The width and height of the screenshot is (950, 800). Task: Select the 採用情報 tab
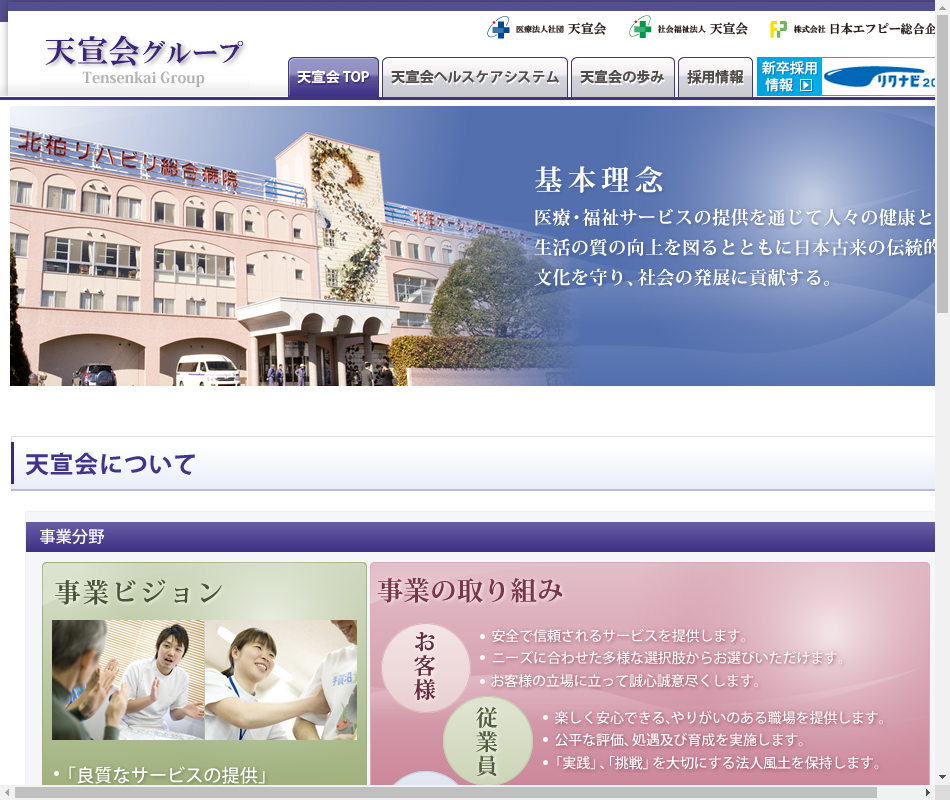[x=715, y=77]
